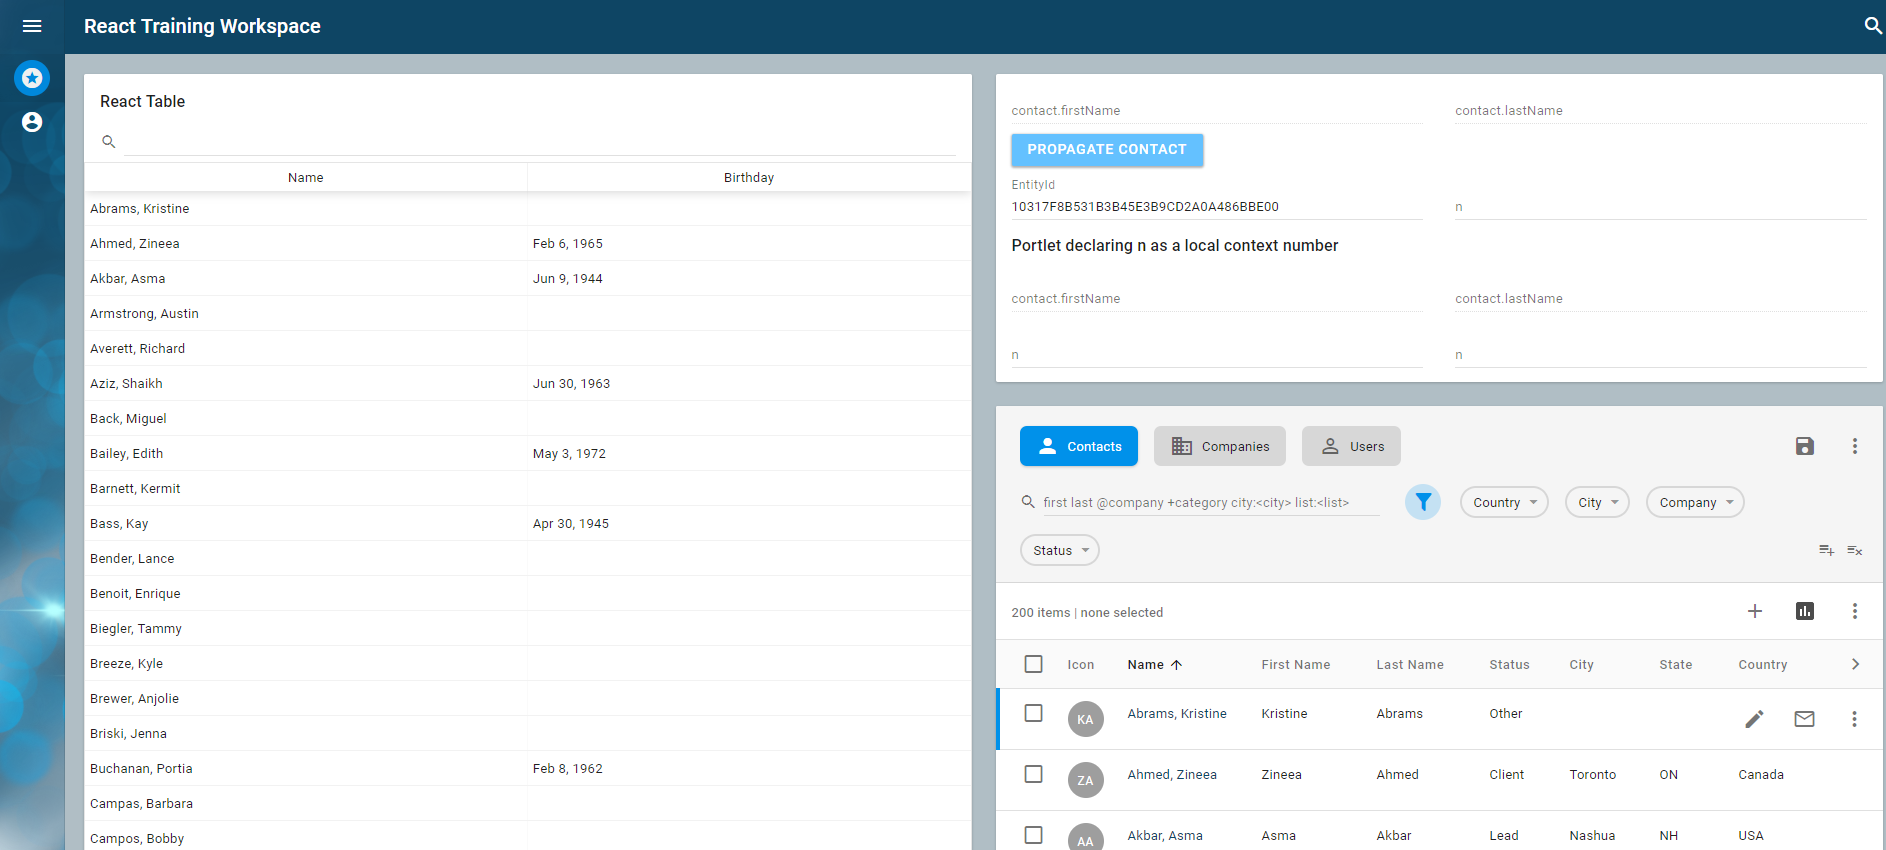1886x850 pixels.
Task: Click the React Table search input field
Action: point(540,142)
